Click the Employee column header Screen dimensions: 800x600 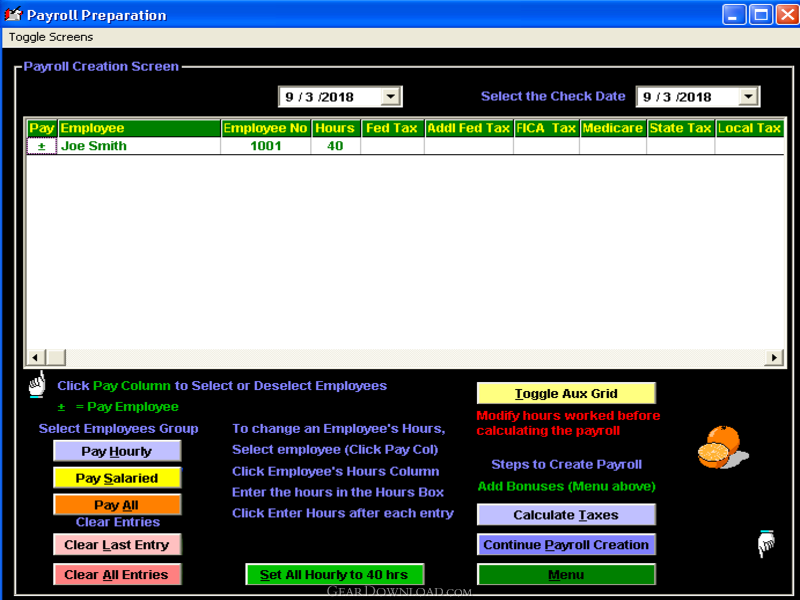139,128
